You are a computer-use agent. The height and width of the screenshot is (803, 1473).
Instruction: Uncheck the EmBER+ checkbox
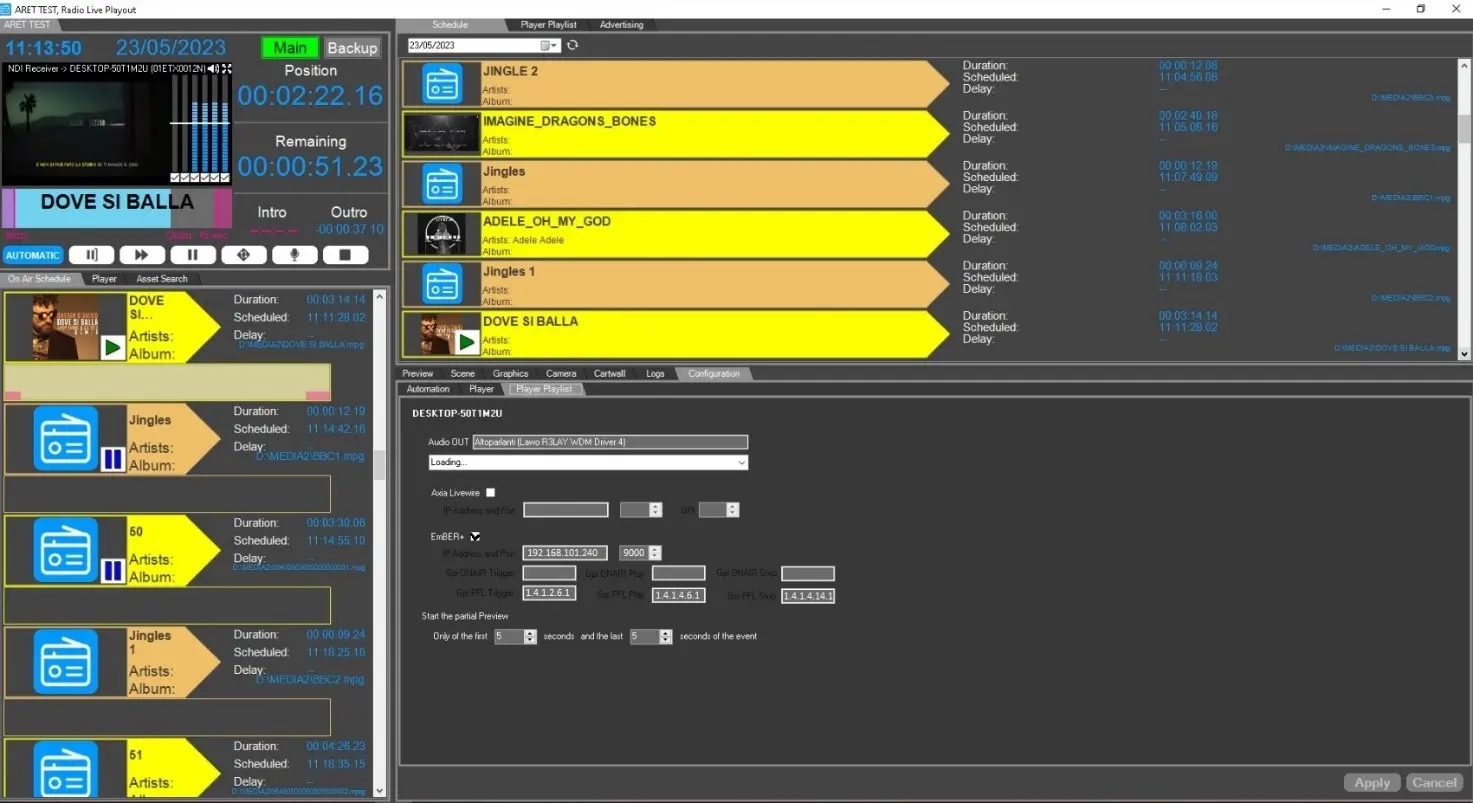(x=475, y=536)
